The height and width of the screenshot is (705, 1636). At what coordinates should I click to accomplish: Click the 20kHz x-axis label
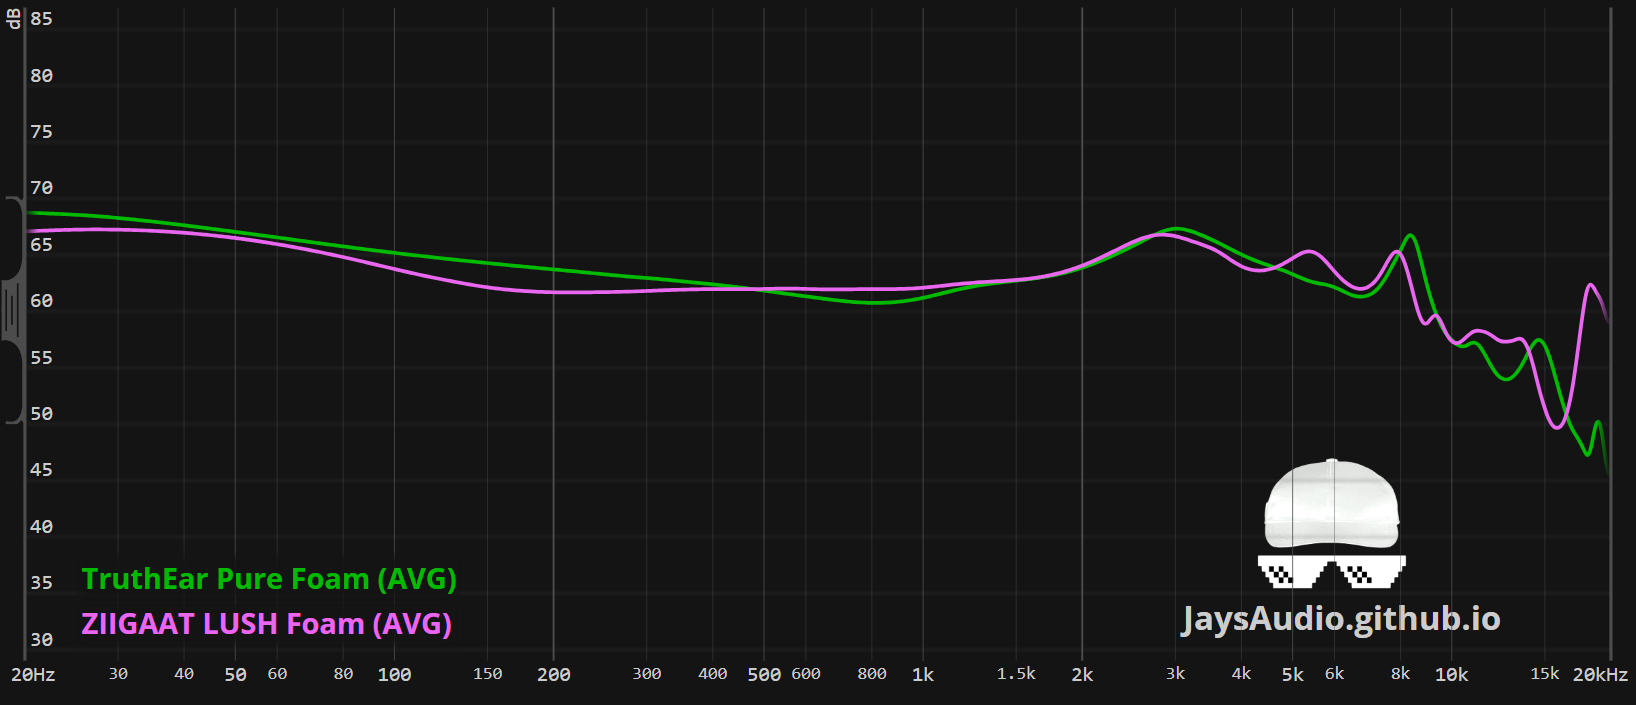(x=1600, y=675)
